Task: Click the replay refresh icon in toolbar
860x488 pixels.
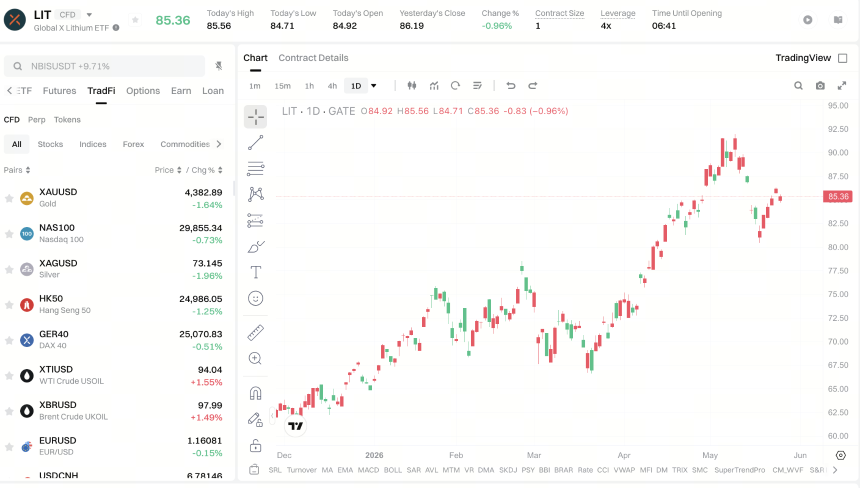Action: click(x=455, y=86)
